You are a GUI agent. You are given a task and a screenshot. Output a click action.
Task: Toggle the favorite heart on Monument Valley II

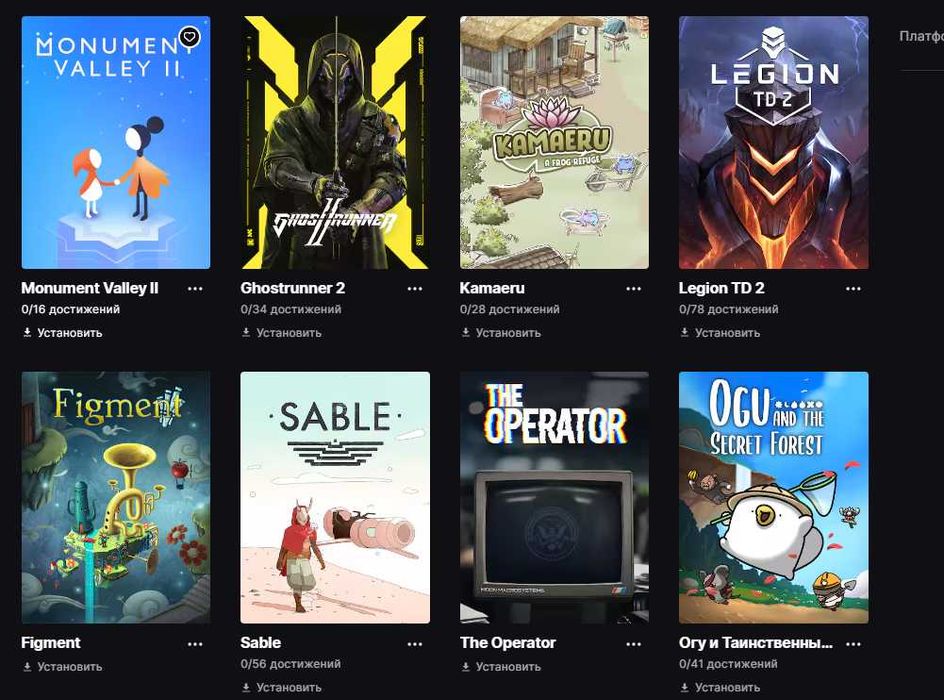click(190, 37)
